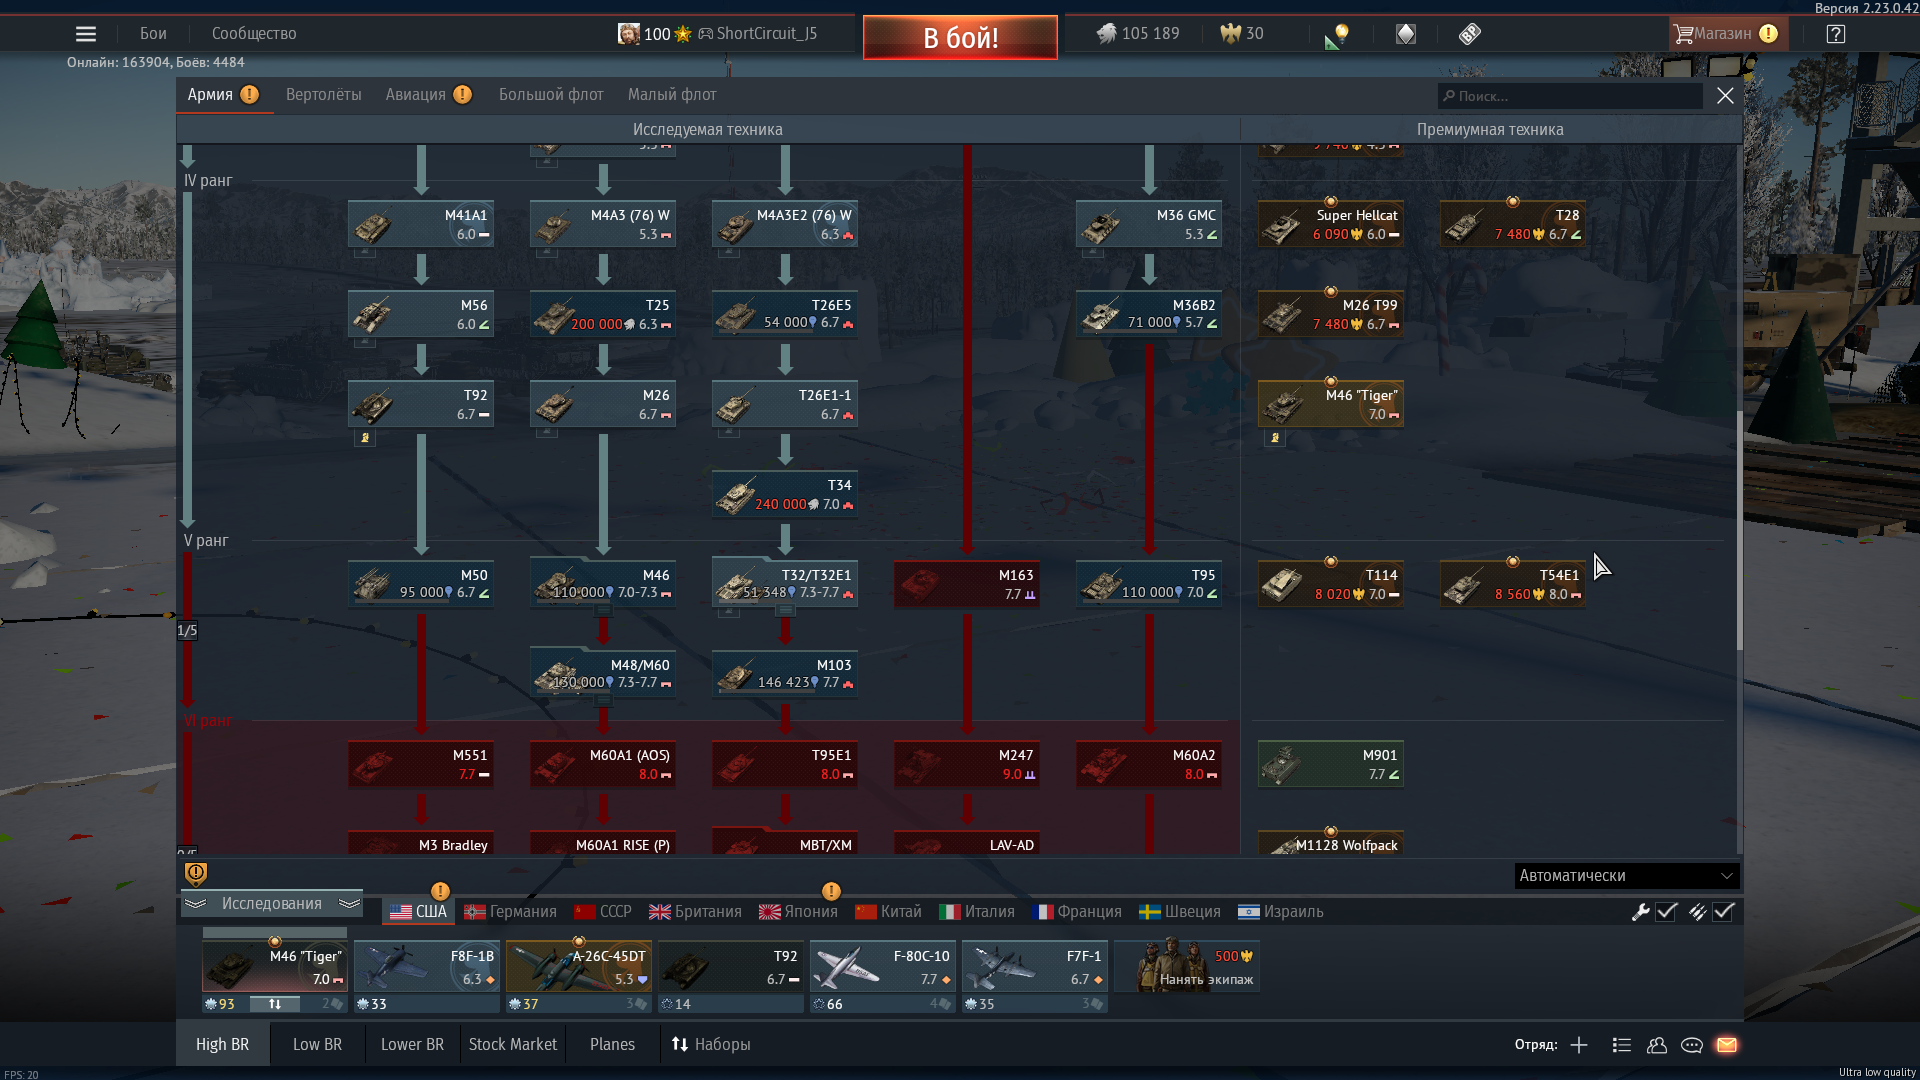This screenshot has height=1080, width=1920.
Task: Select the Китай nation tab
Action: 889,912
